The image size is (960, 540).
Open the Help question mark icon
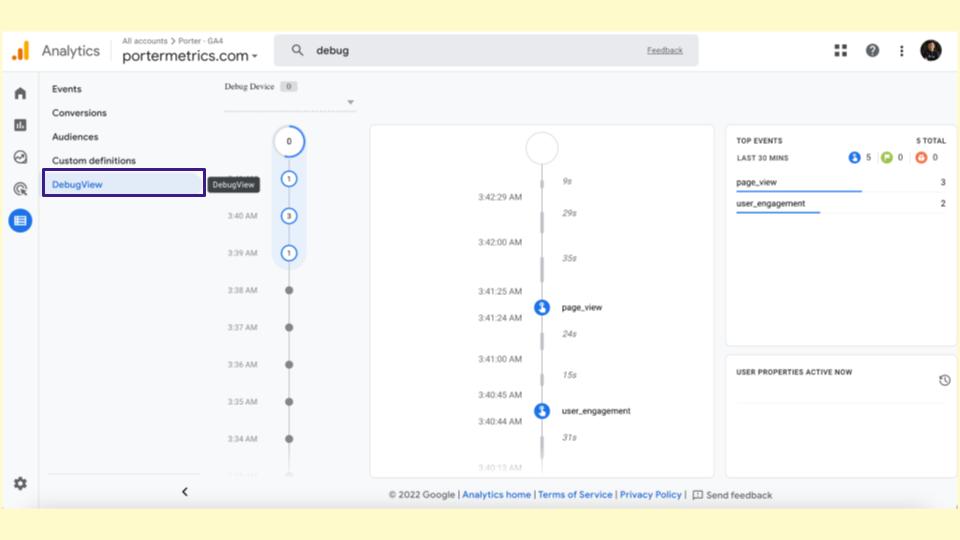pos(872,50)
